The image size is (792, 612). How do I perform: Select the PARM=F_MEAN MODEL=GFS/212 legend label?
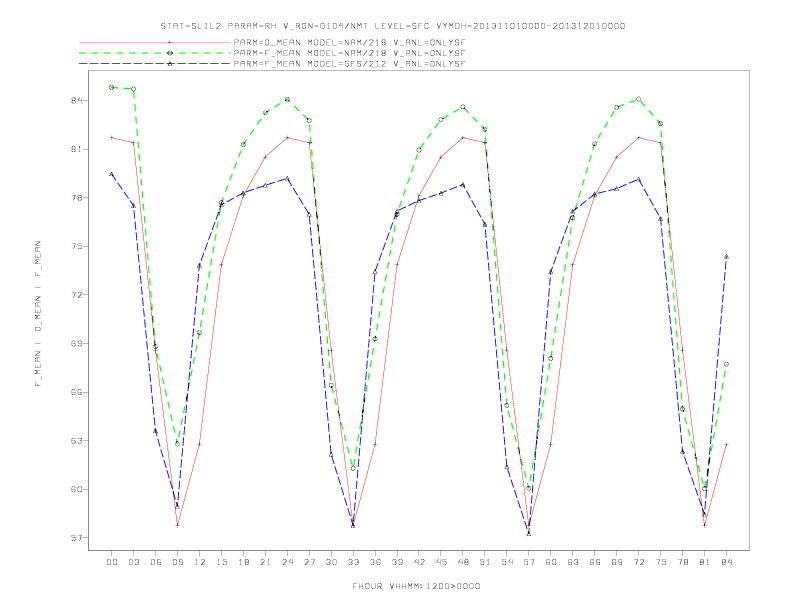point(349,64)
